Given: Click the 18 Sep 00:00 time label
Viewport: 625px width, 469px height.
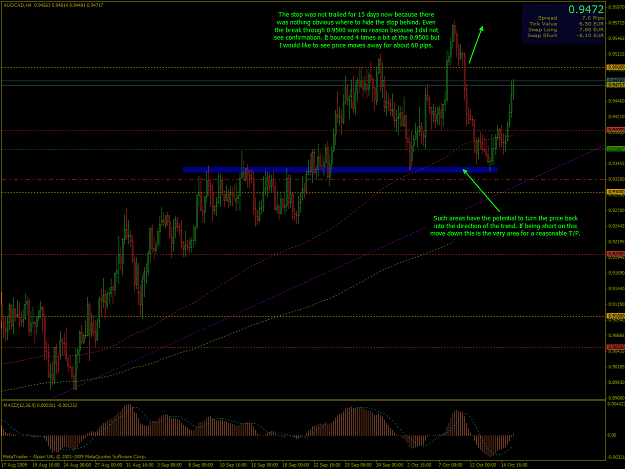Looking at the screenshot, I should (x=295, y=465).
